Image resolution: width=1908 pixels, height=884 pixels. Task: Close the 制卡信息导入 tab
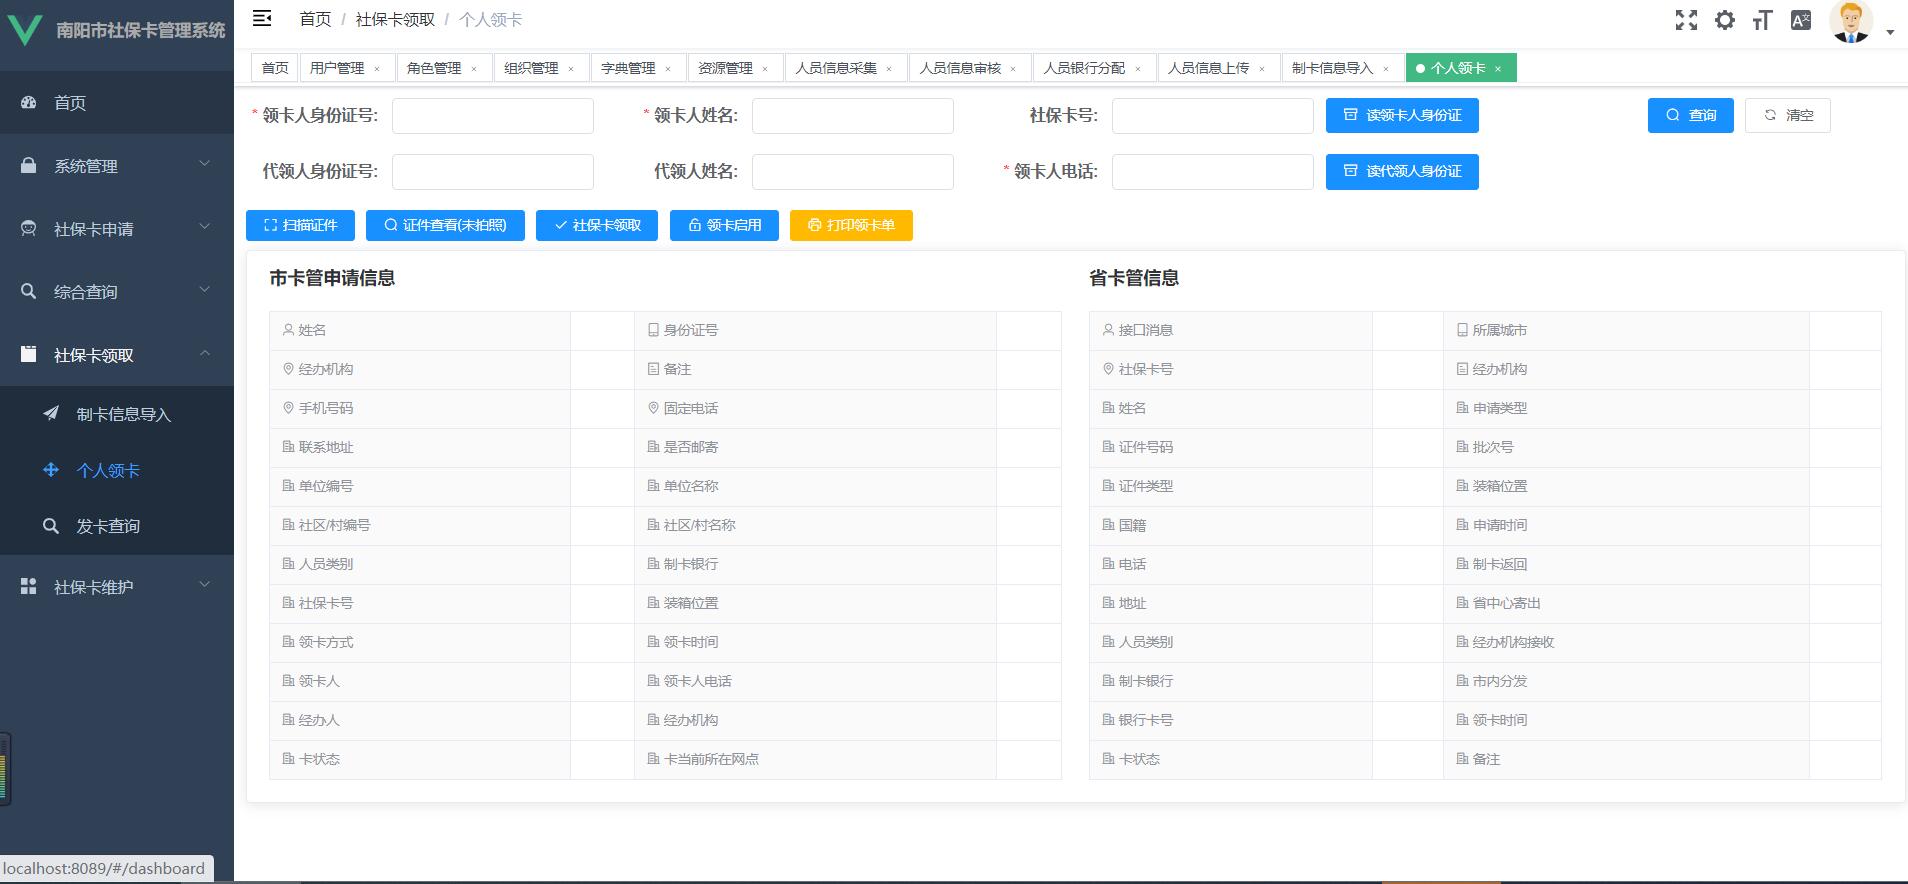pos(1386,69)
